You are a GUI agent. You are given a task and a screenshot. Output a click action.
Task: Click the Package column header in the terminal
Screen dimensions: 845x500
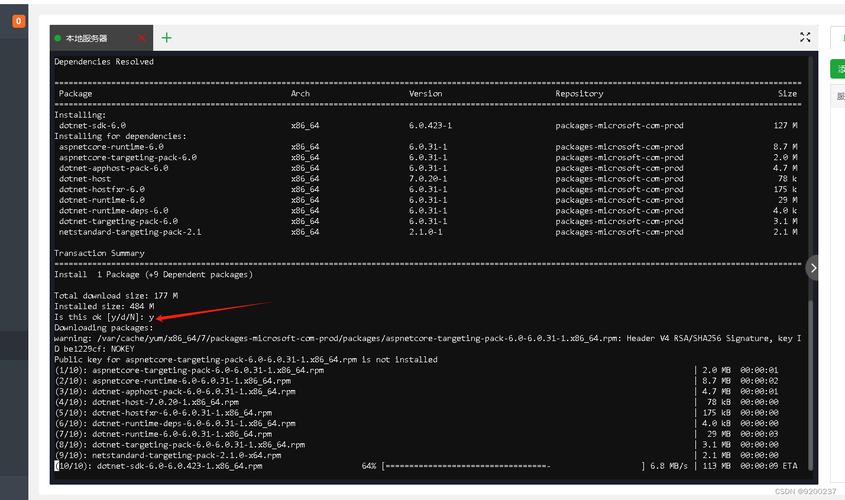pos(75,94)
